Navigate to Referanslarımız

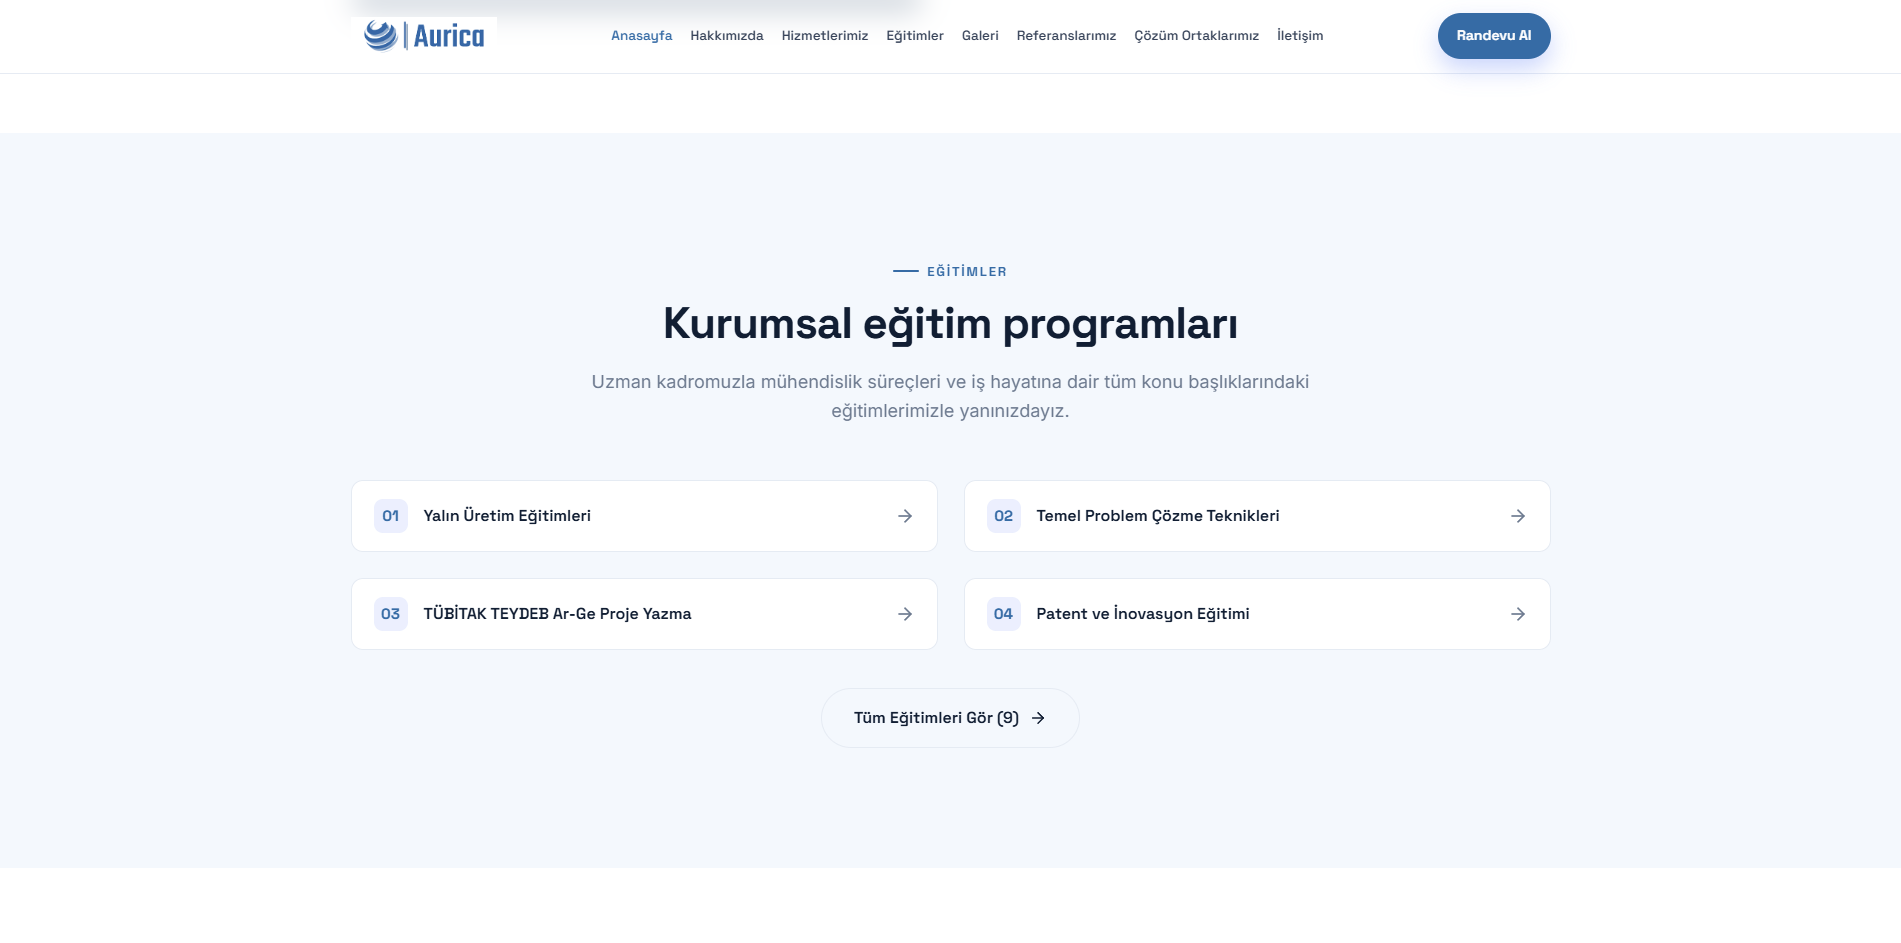tap(1066, 36)
